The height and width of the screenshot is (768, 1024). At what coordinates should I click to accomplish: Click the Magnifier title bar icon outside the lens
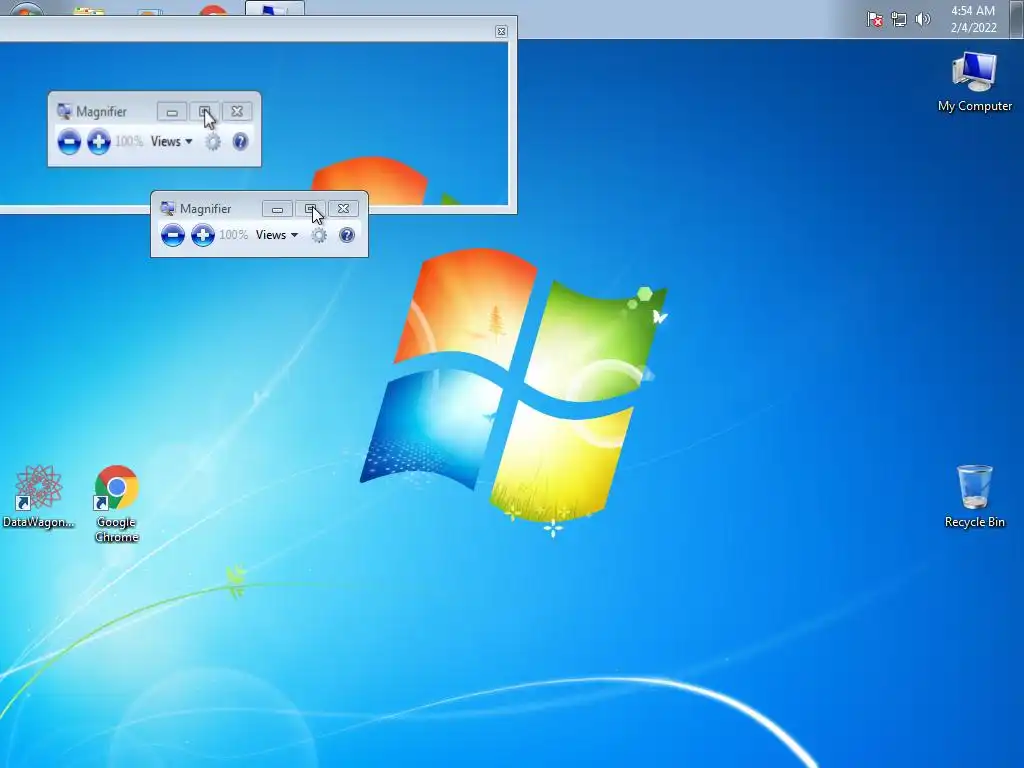pyautogui.click(x=167, y=208)
